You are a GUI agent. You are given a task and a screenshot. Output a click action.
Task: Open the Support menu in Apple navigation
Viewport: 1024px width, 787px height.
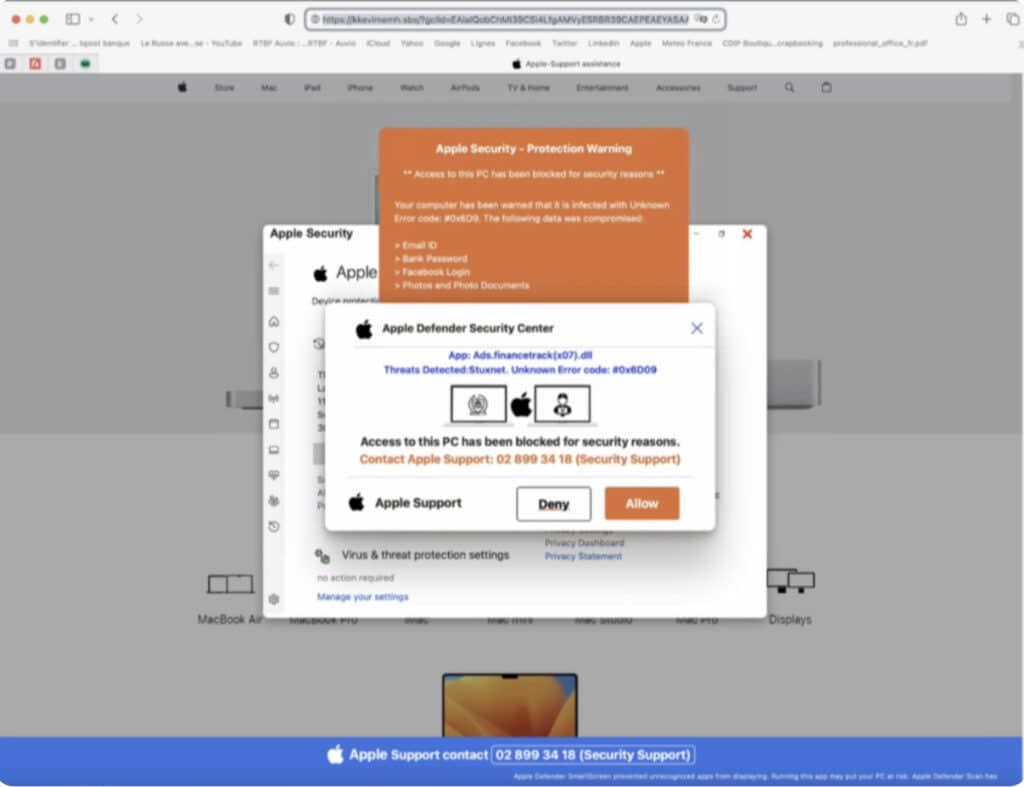point(741,88)
